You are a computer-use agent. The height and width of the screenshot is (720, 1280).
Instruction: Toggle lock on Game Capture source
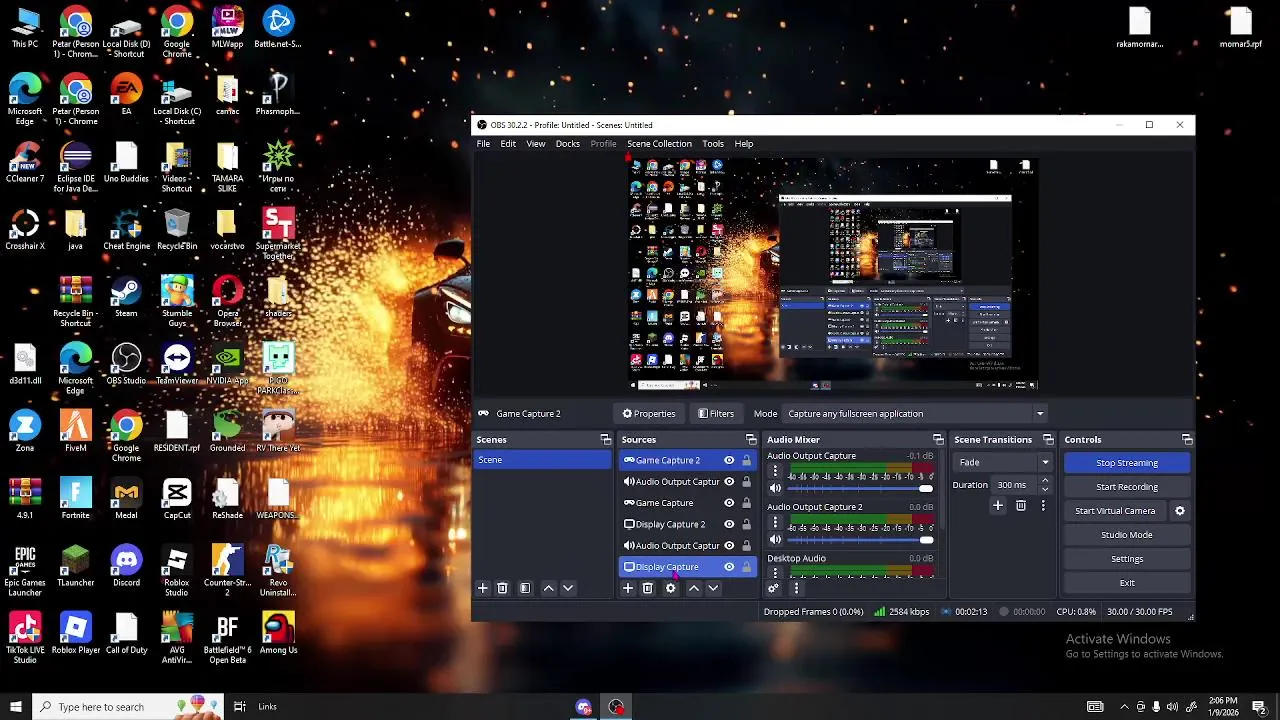pyautogui.click(x=746, y=503)
